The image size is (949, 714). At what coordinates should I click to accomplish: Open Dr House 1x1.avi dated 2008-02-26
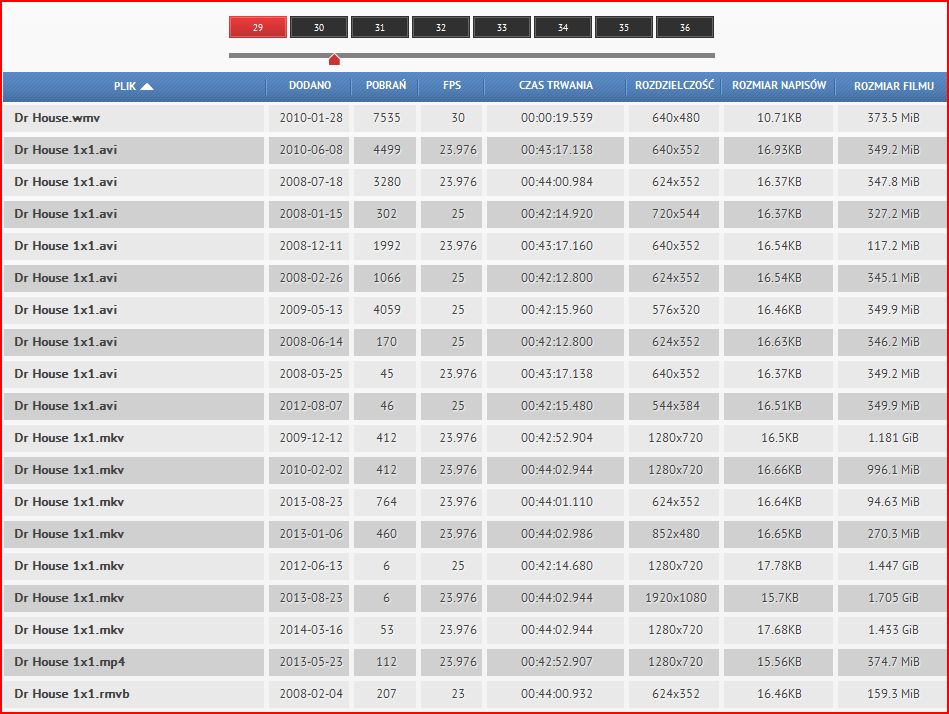tap(66, 278)
